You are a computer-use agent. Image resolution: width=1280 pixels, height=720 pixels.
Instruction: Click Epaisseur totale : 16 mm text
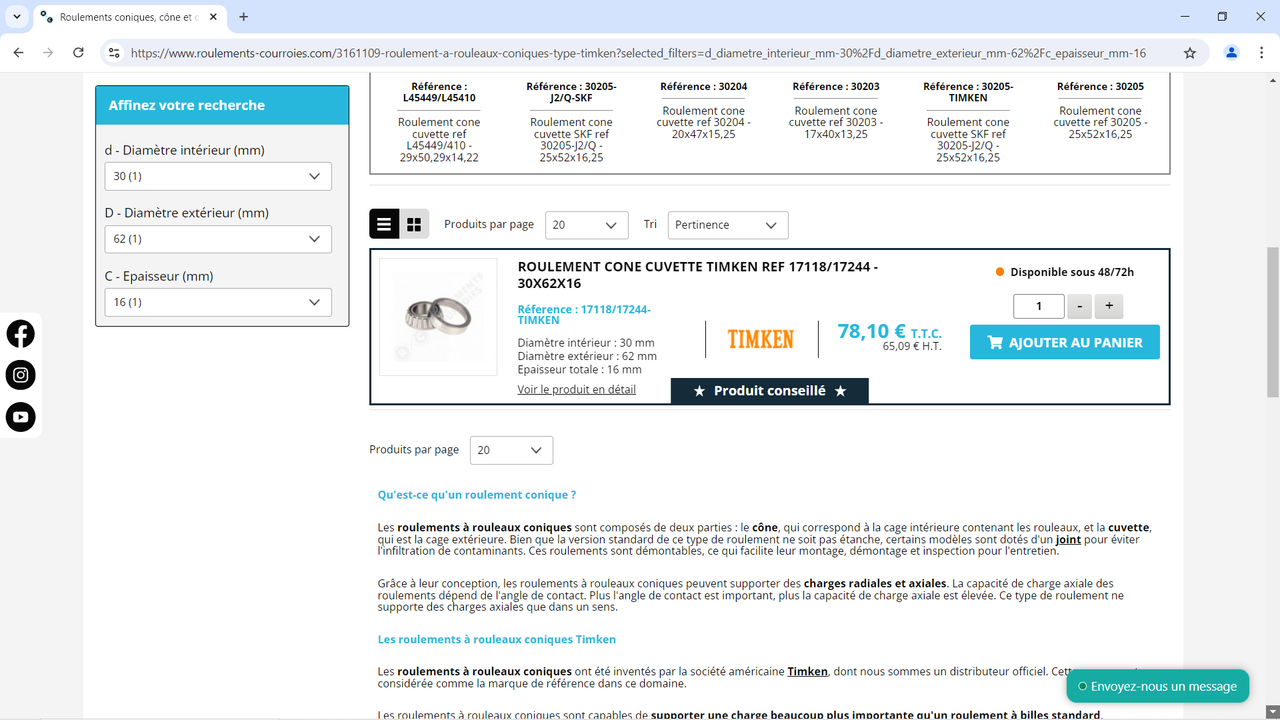(580, 369)
